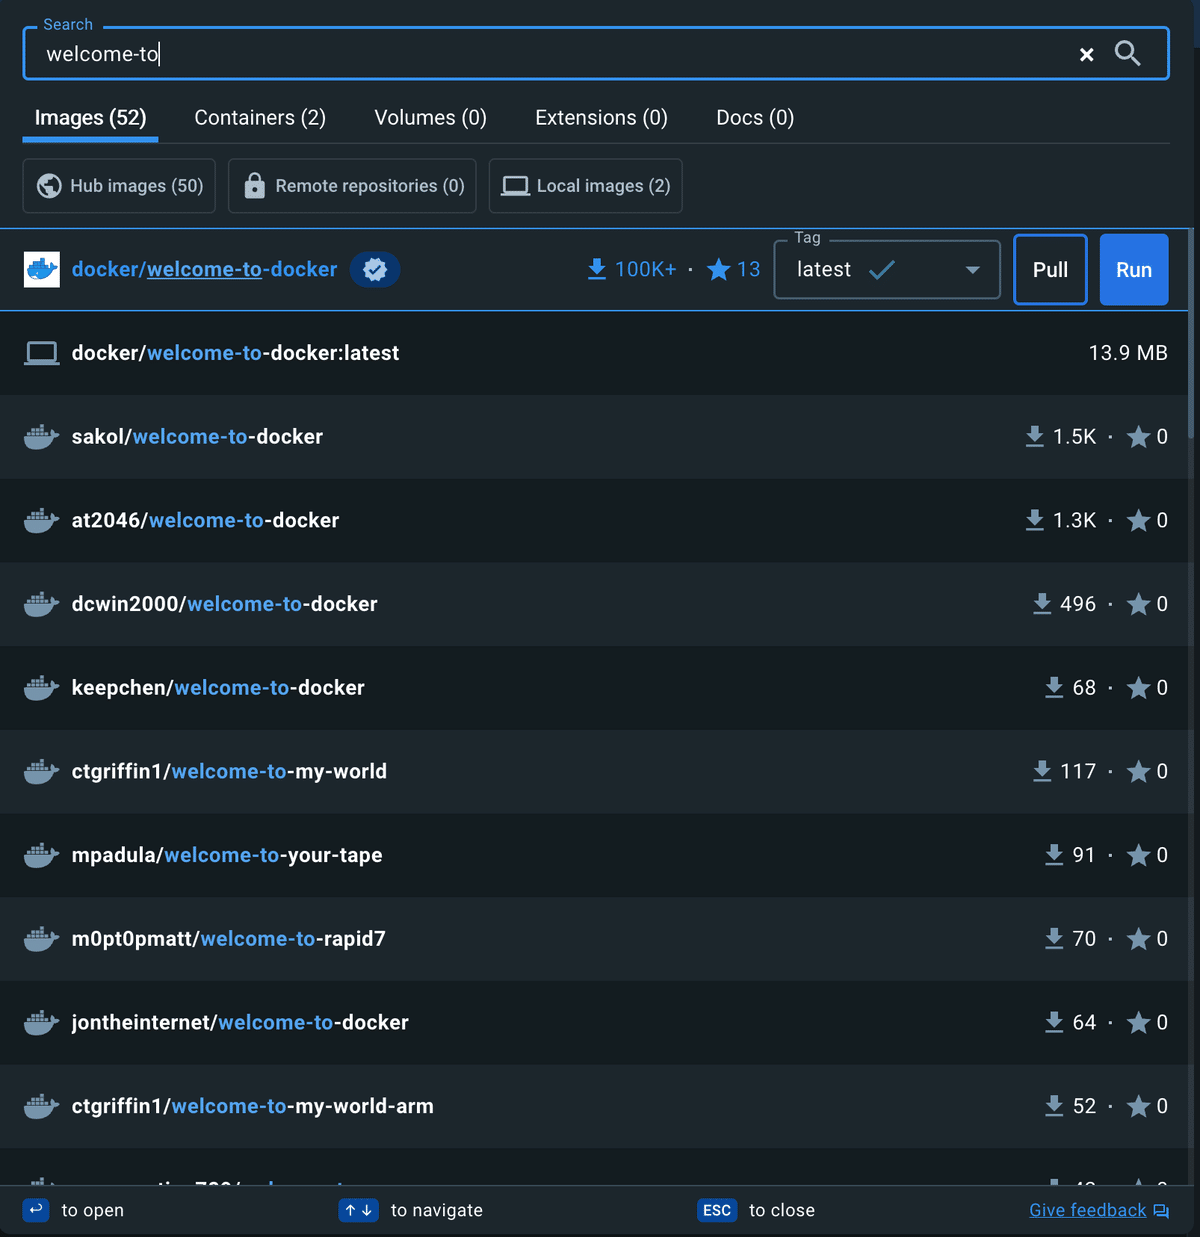
Task: Click the laptop icon on docker/welcome-to-docker:latest
Action: pyautogui.click(x=41, y=353)
